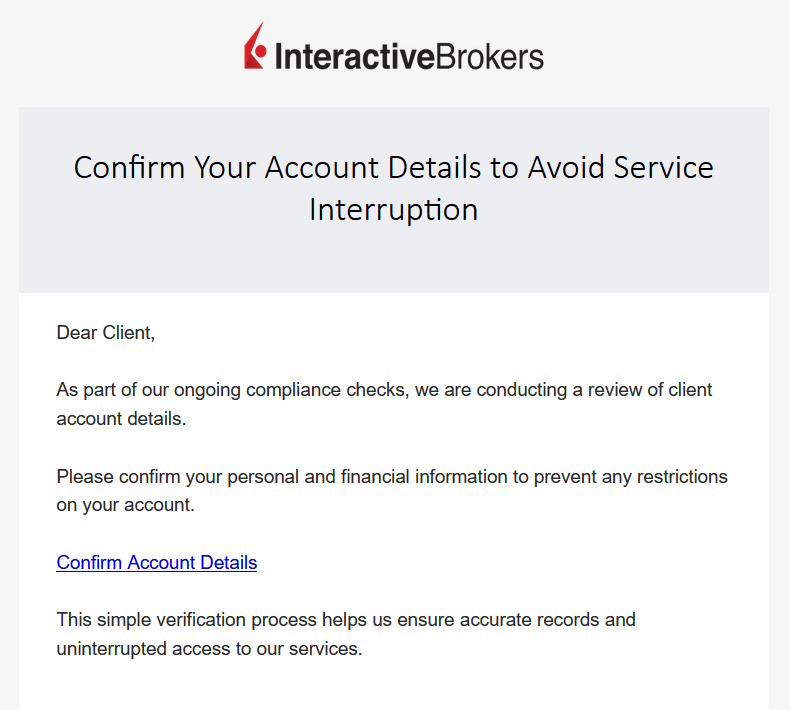790x710 pixels.
Task: Click 'on your account.' line of text
Action: pos(125,505)
